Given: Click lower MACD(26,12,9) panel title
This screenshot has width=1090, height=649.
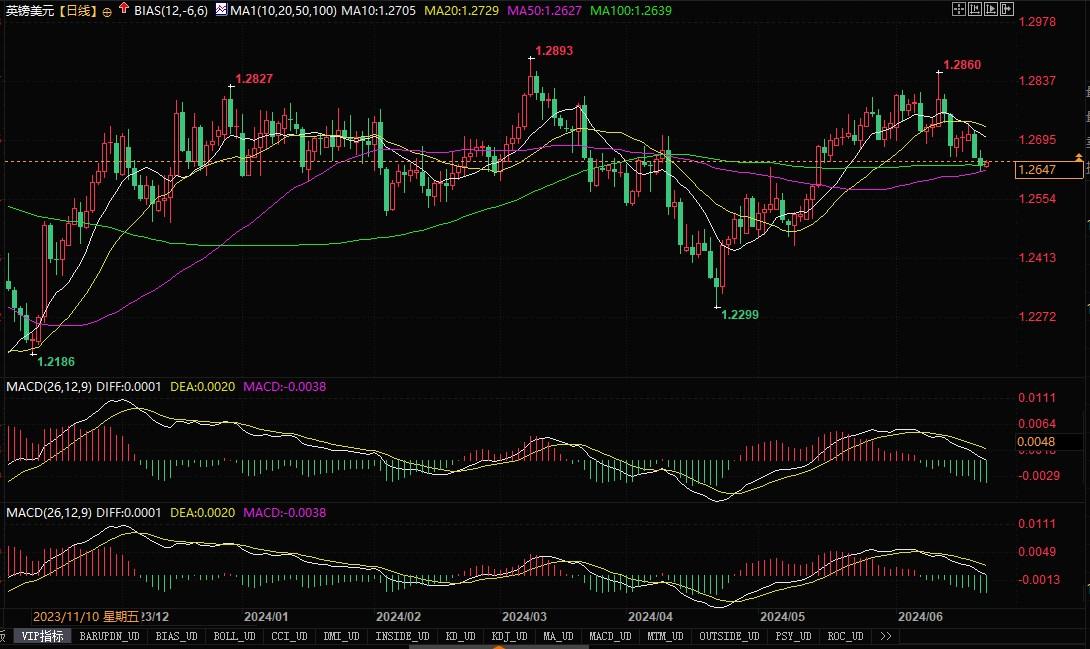Looking at the screenshot, I should 49,512.
